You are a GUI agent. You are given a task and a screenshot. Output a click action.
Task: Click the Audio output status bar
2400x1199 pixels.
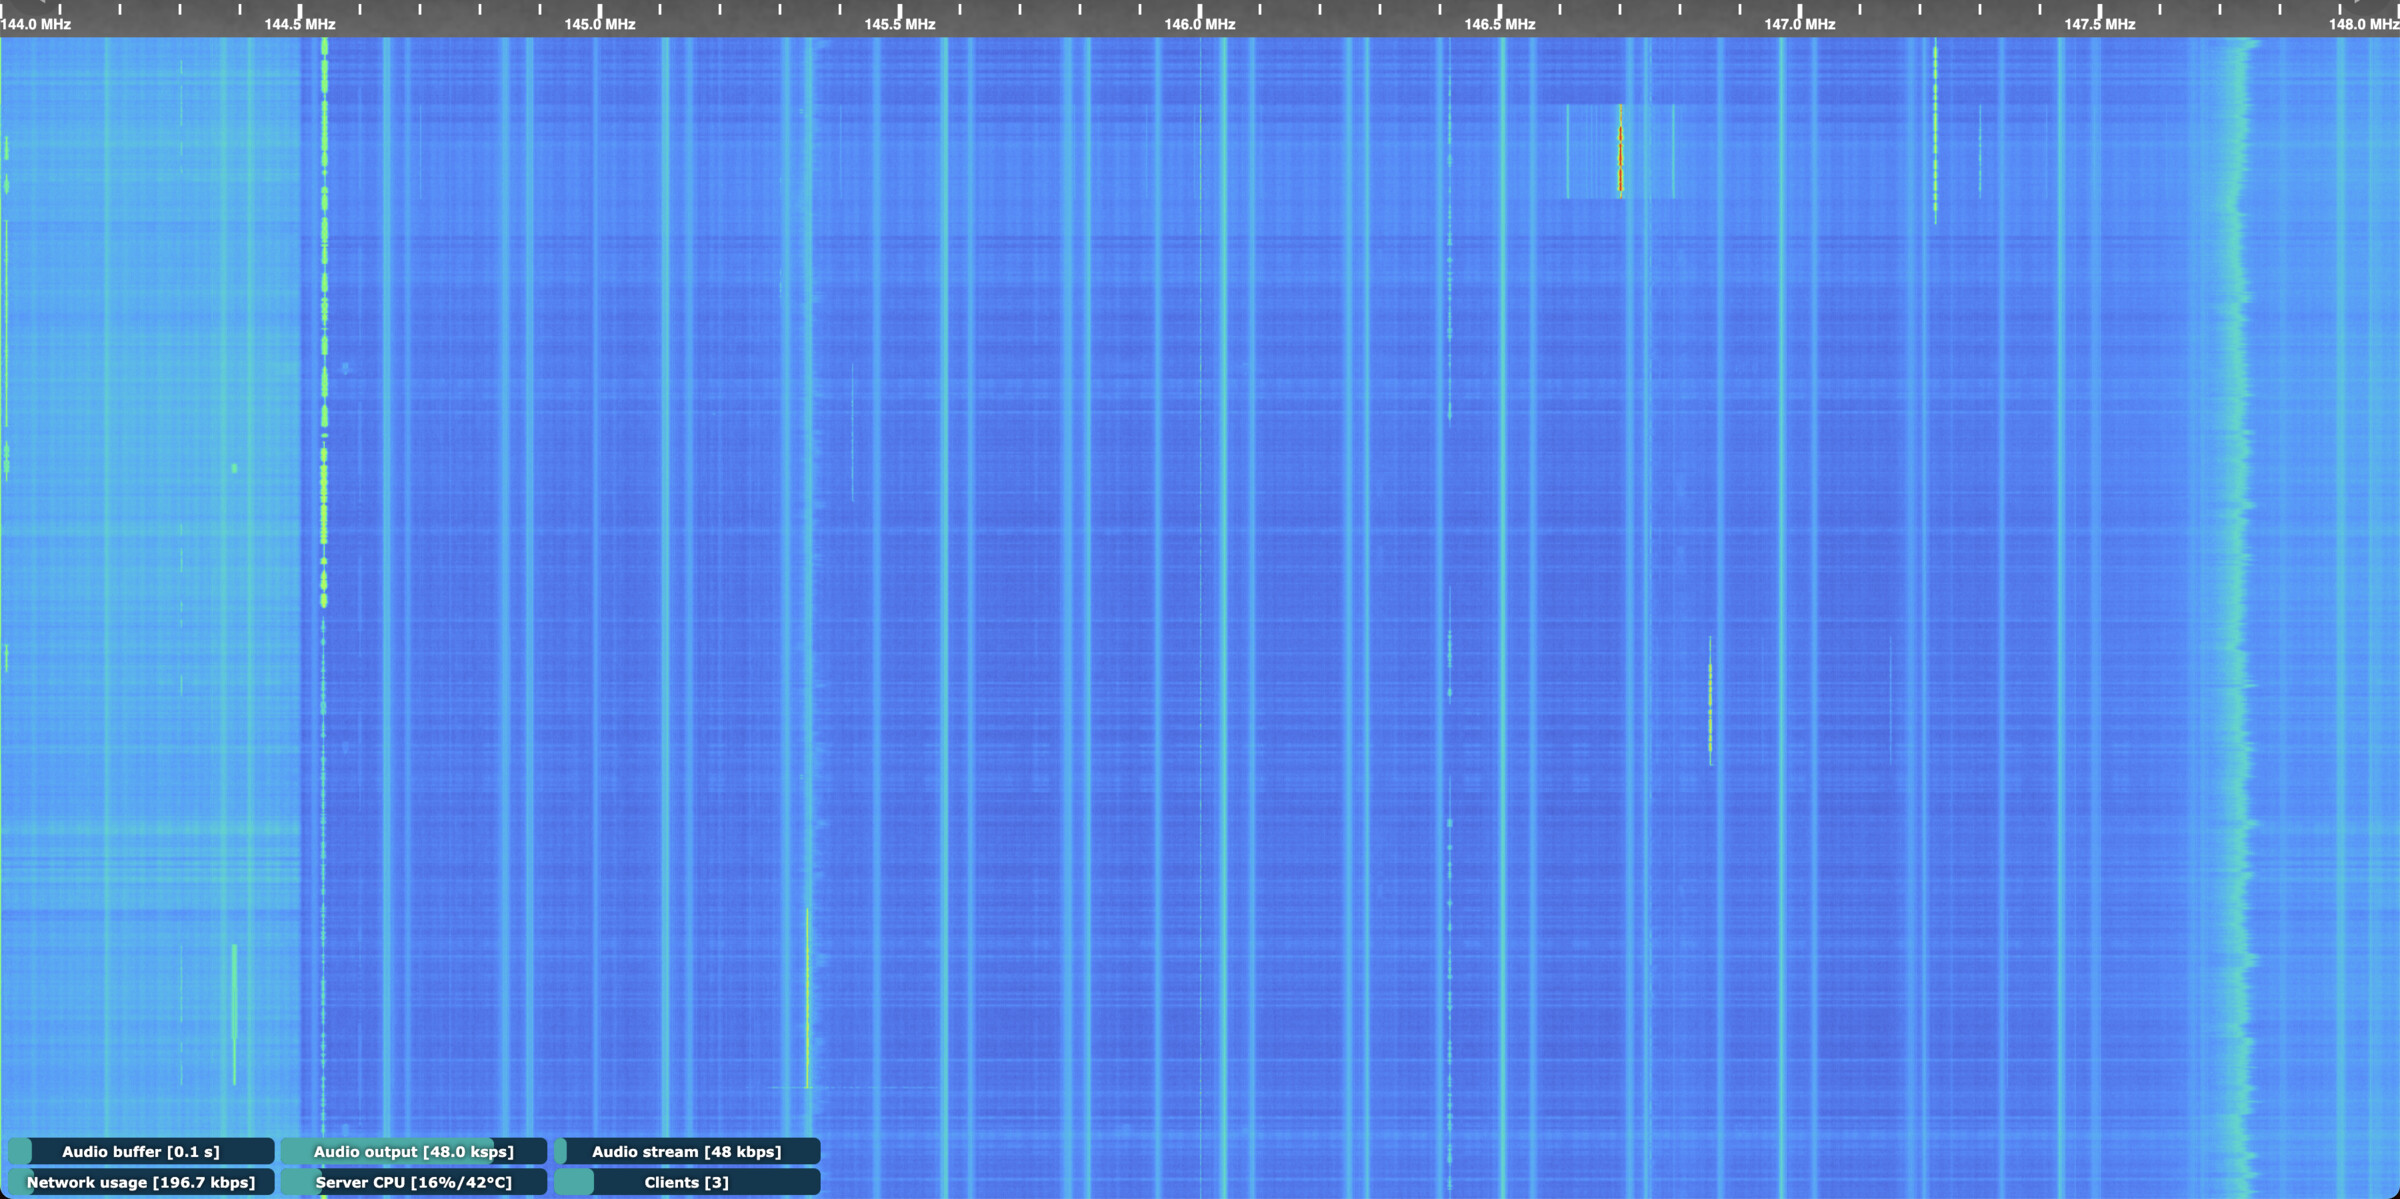413,1151
